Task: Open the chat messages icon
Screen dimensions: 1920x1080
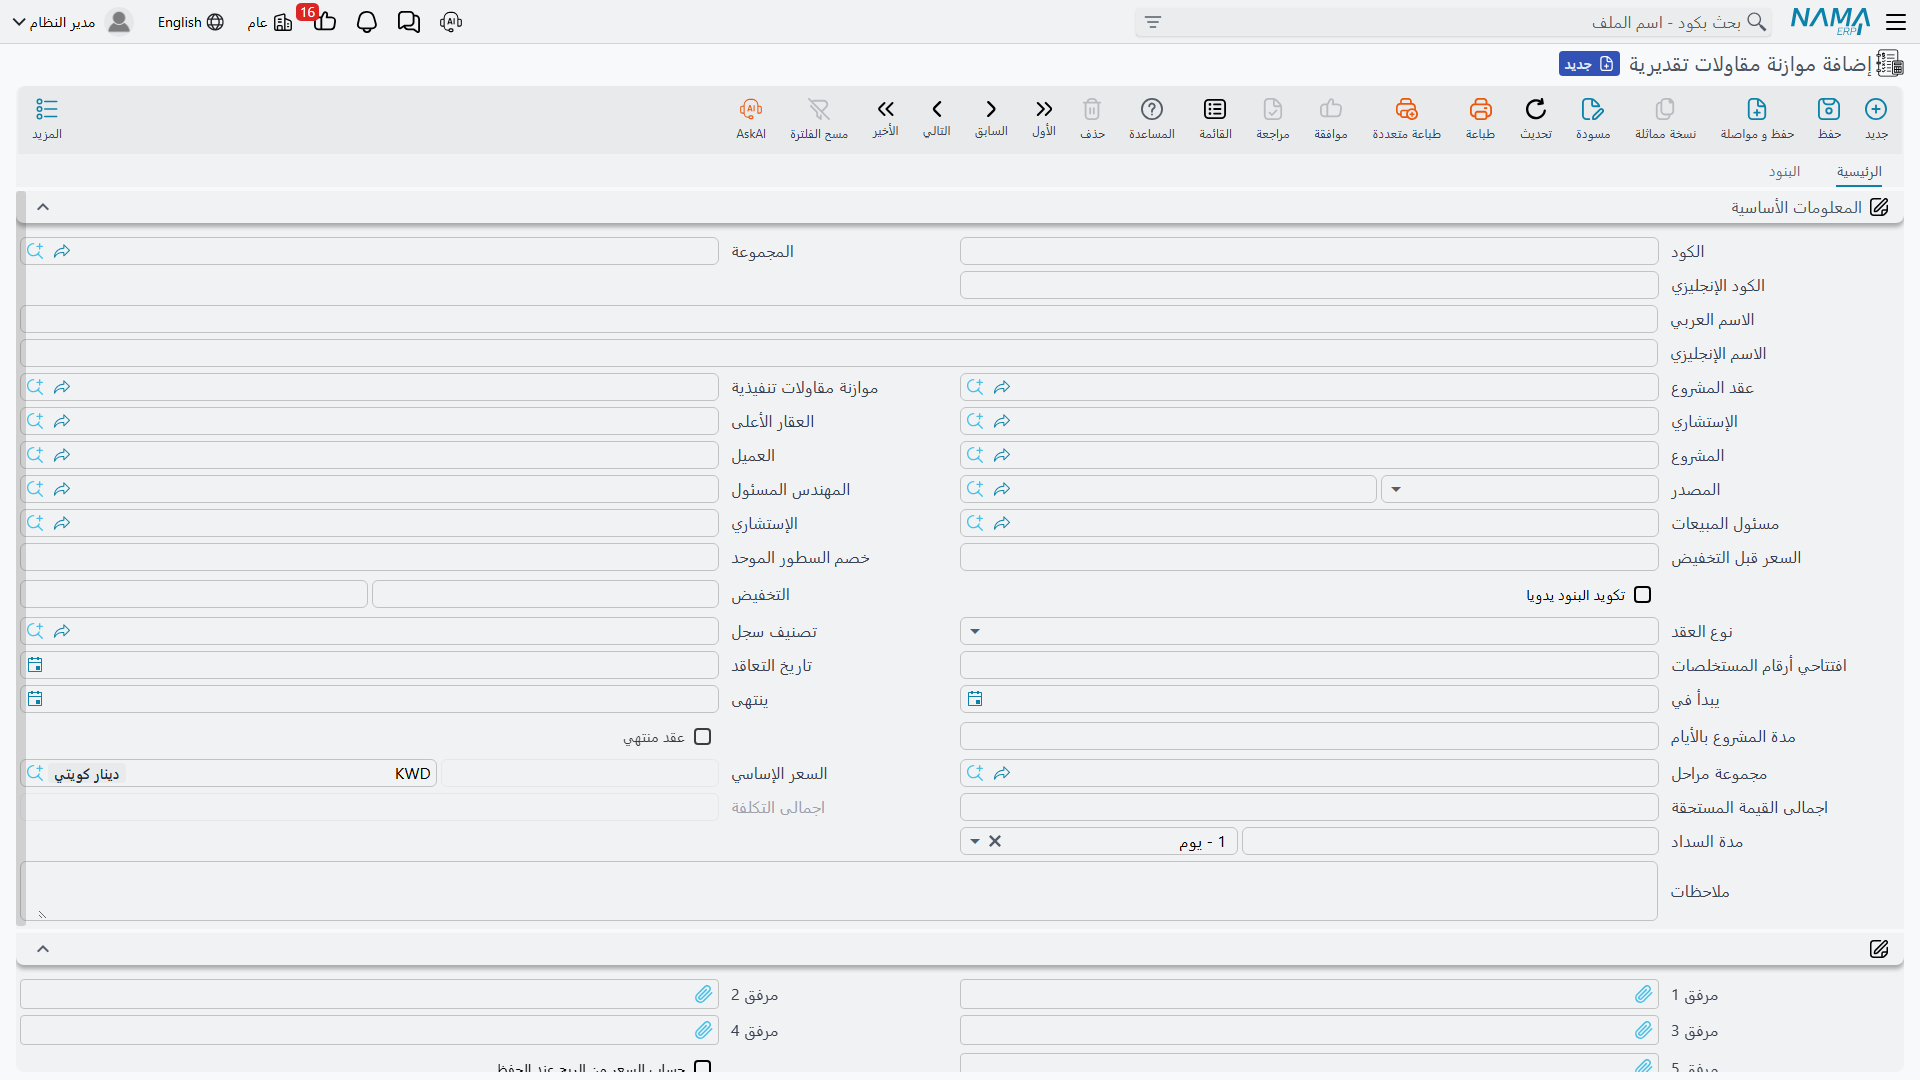Action: click(409, 22)
